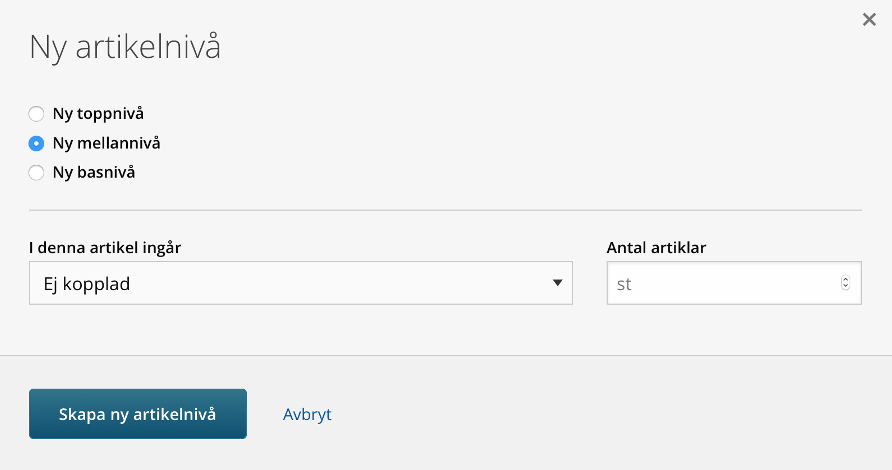Click the blue selected radio dot indicator

pos(36,143)
